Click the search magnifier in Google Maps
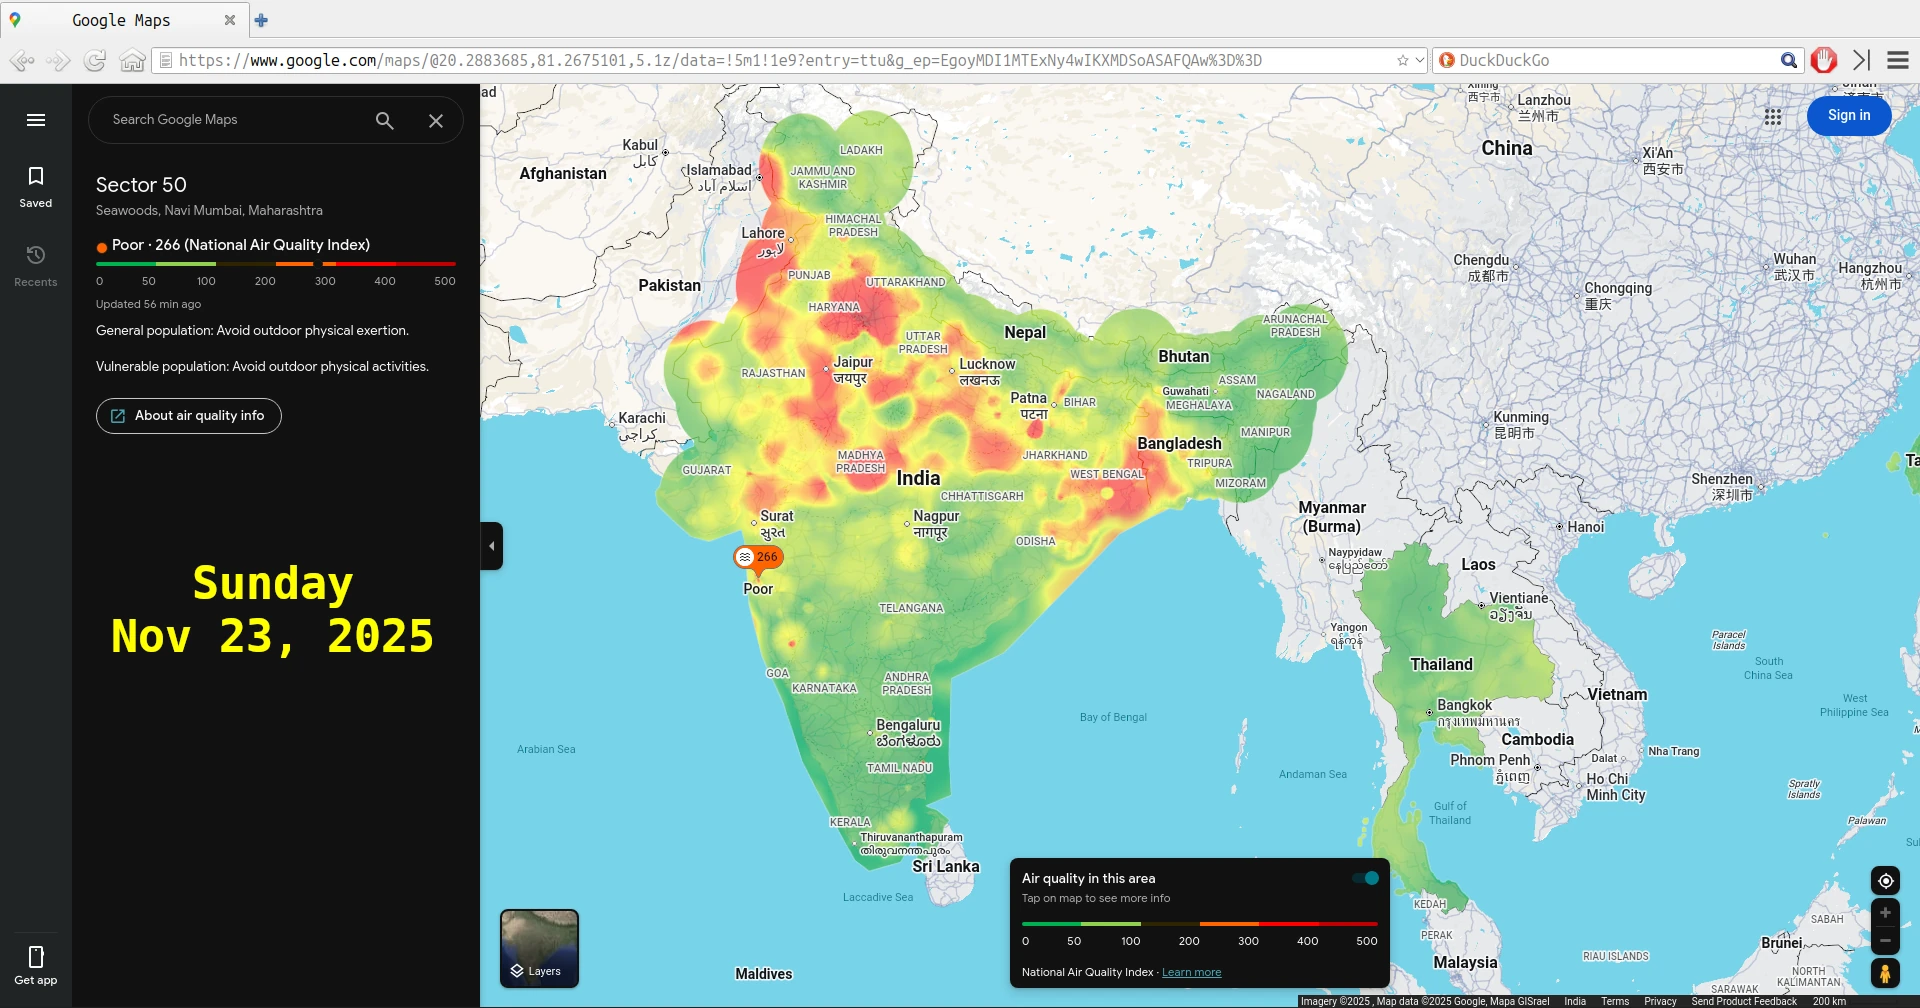 385,120
